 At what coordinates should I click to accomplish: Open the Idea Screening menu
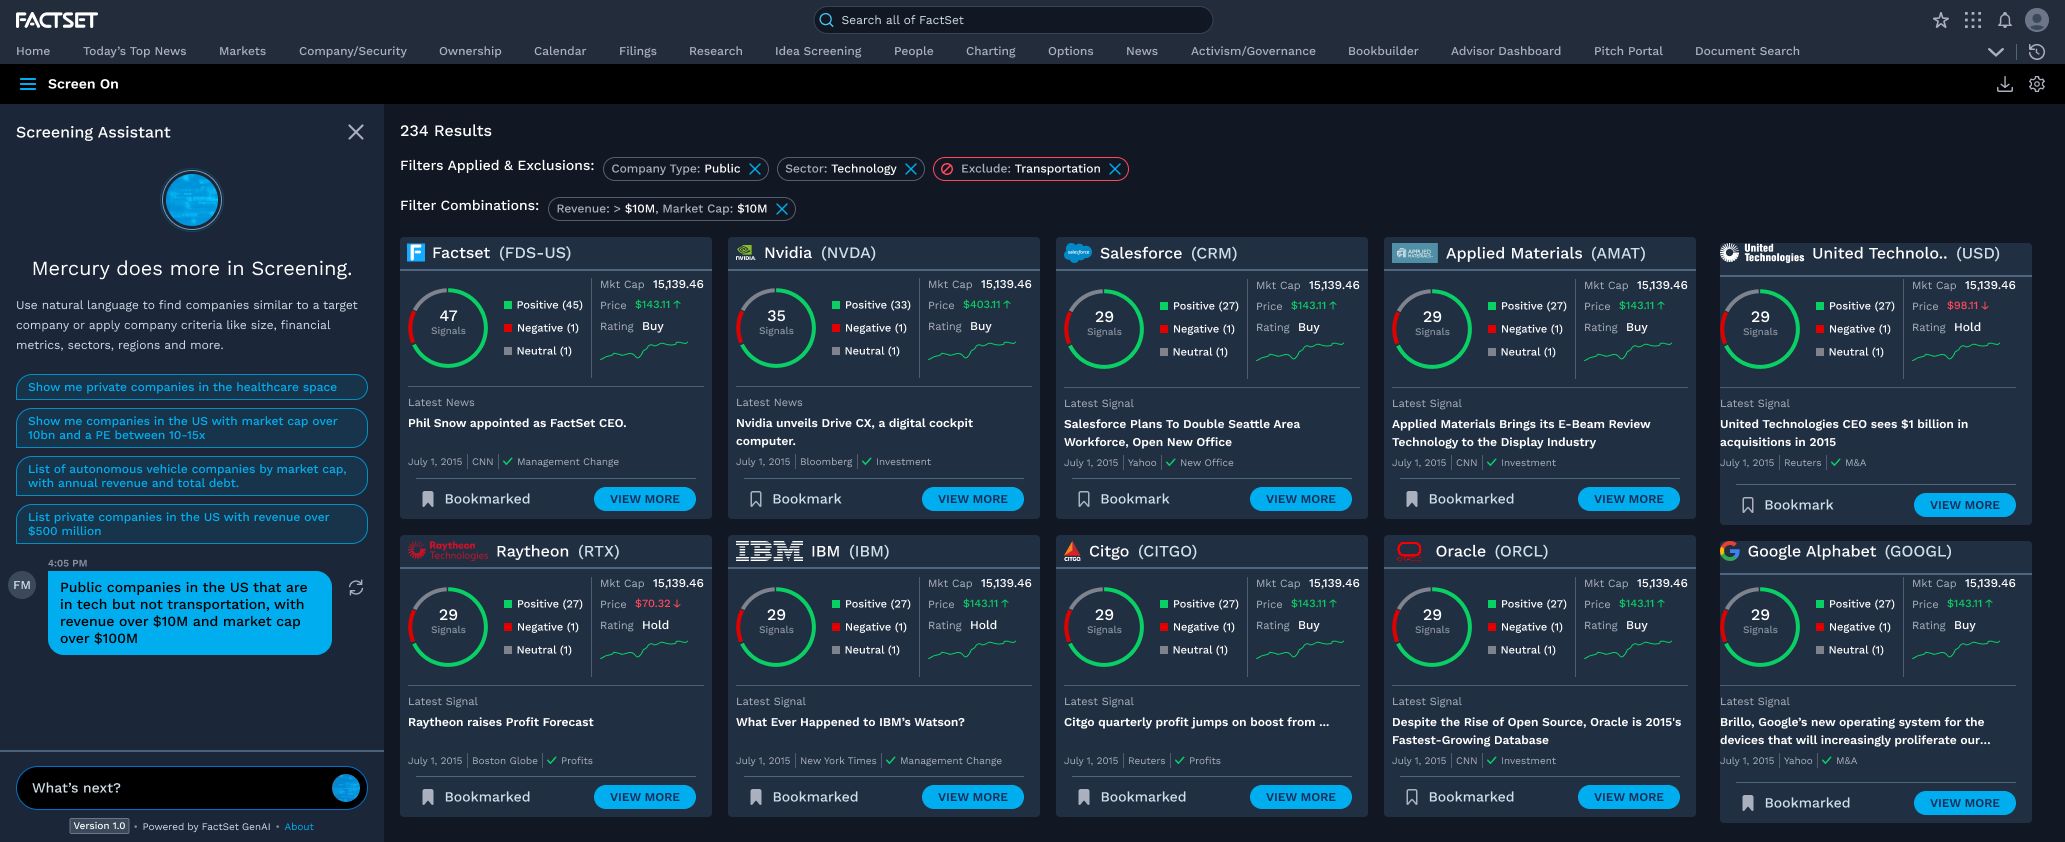click(818, 51)
